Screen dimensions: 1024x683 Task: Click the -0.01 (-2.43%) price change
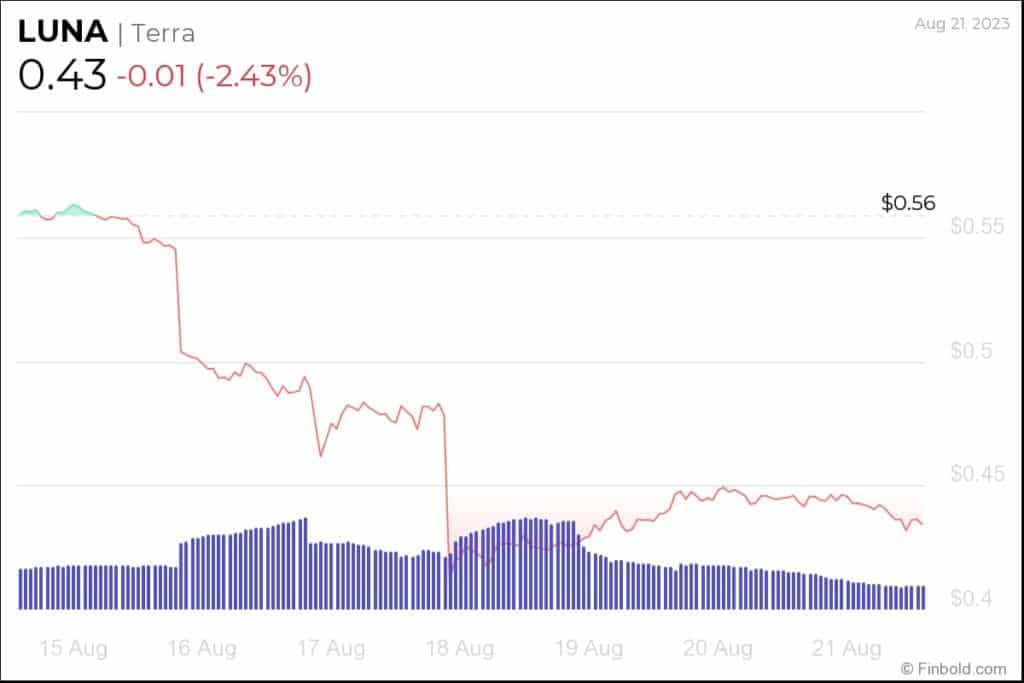[x=214, y=76]
